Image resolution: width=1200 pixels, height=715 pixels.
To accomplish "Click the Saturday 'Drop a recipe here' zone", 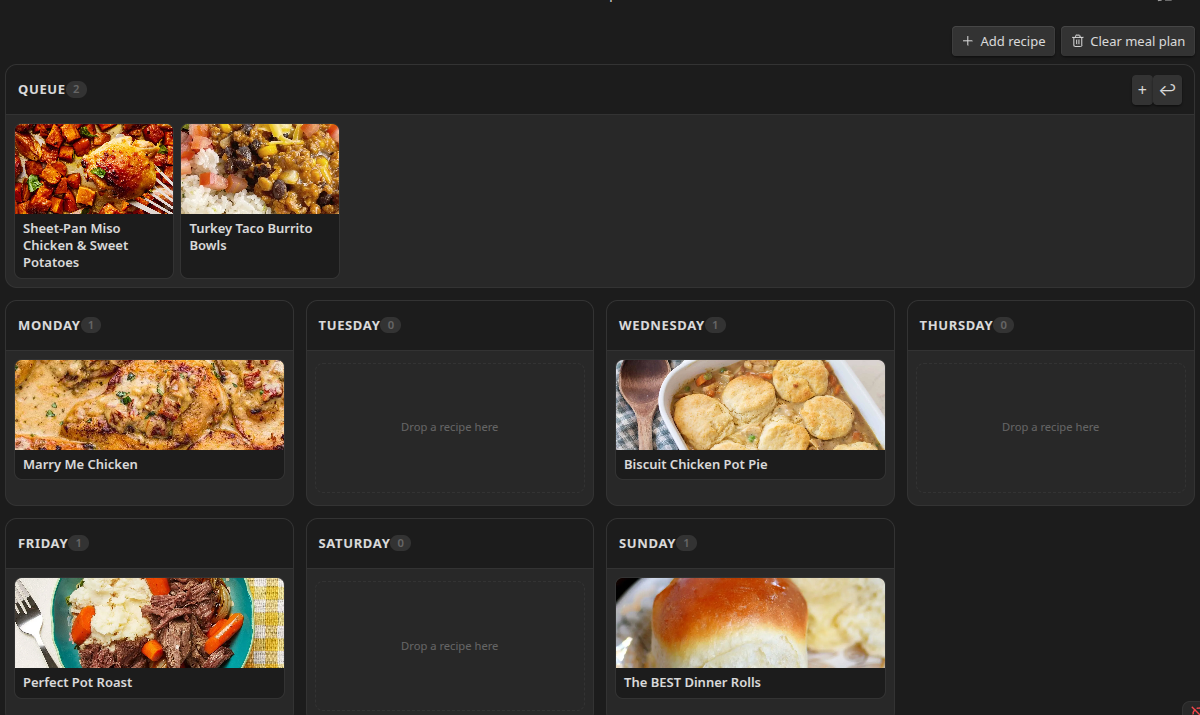I will point(450,646).
